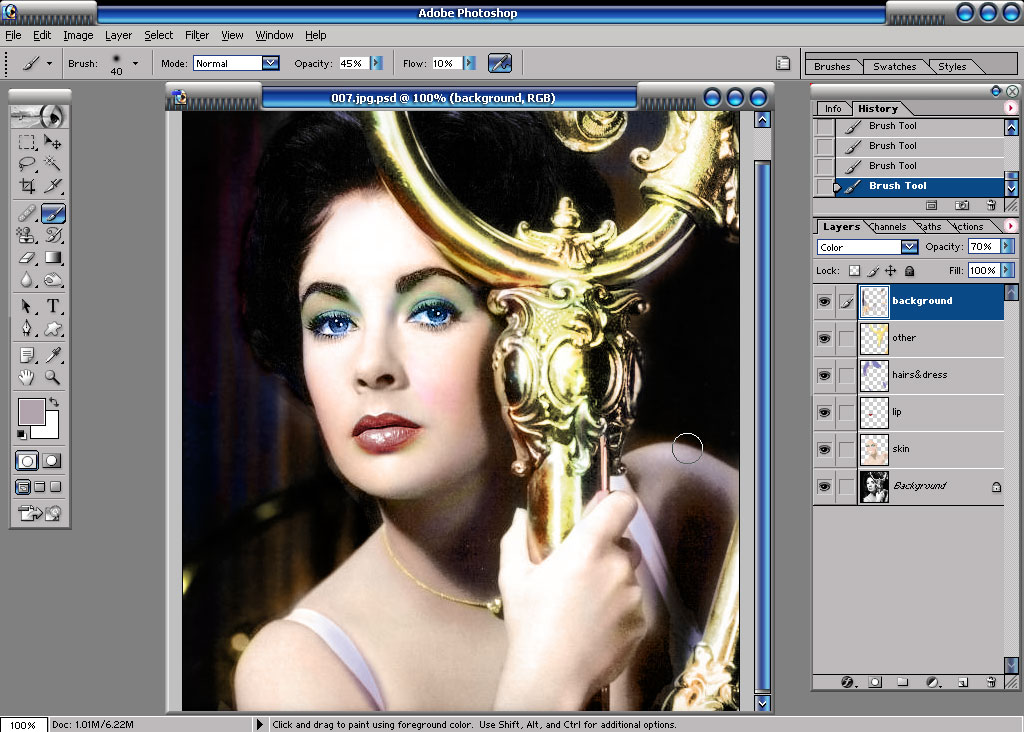Open the Filter menu
The image size is (1024, 732).
coord(197,35)
